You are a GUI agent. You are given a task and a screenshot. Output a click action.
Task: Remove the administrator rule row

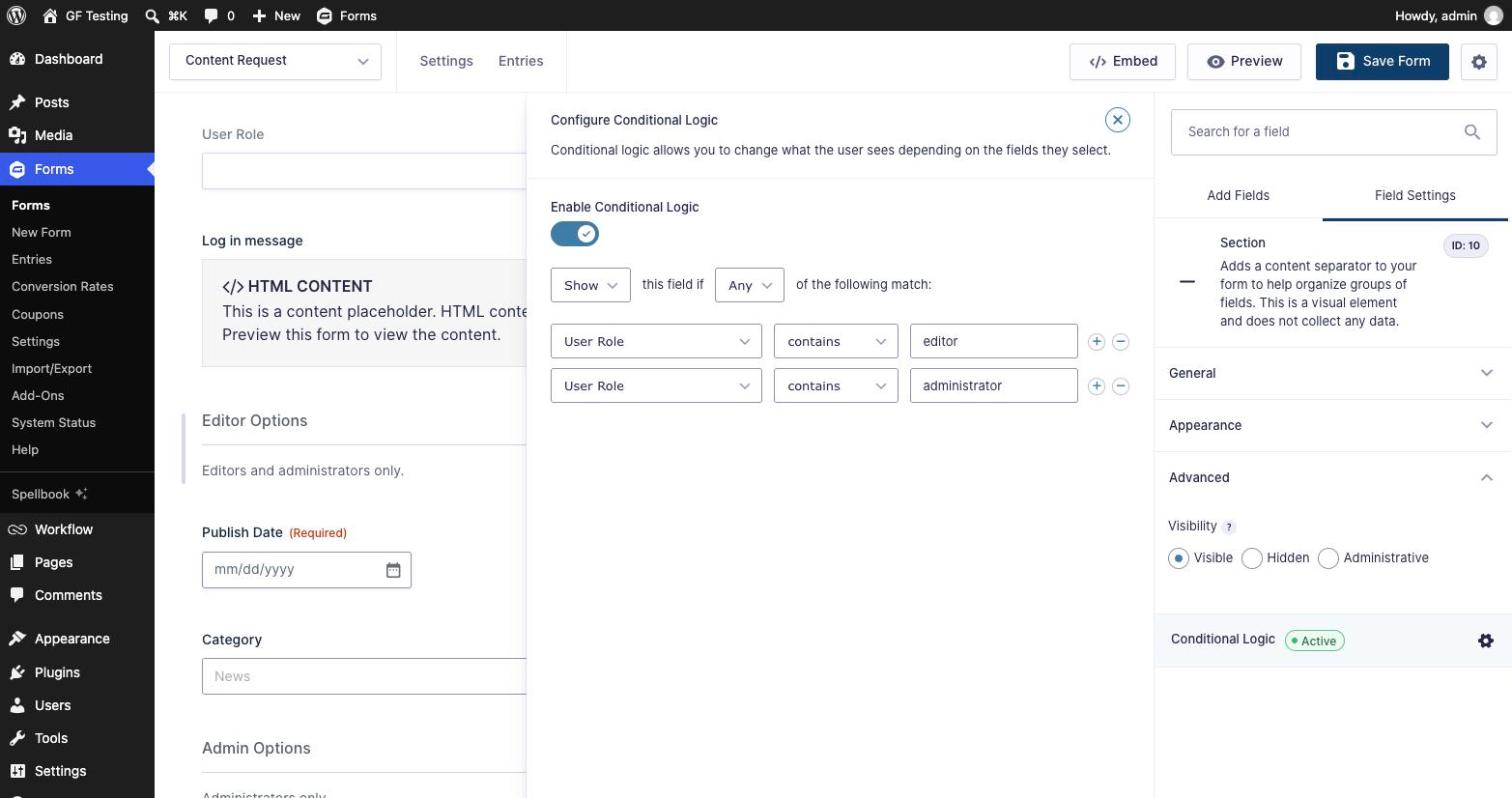pos(1121,386)
